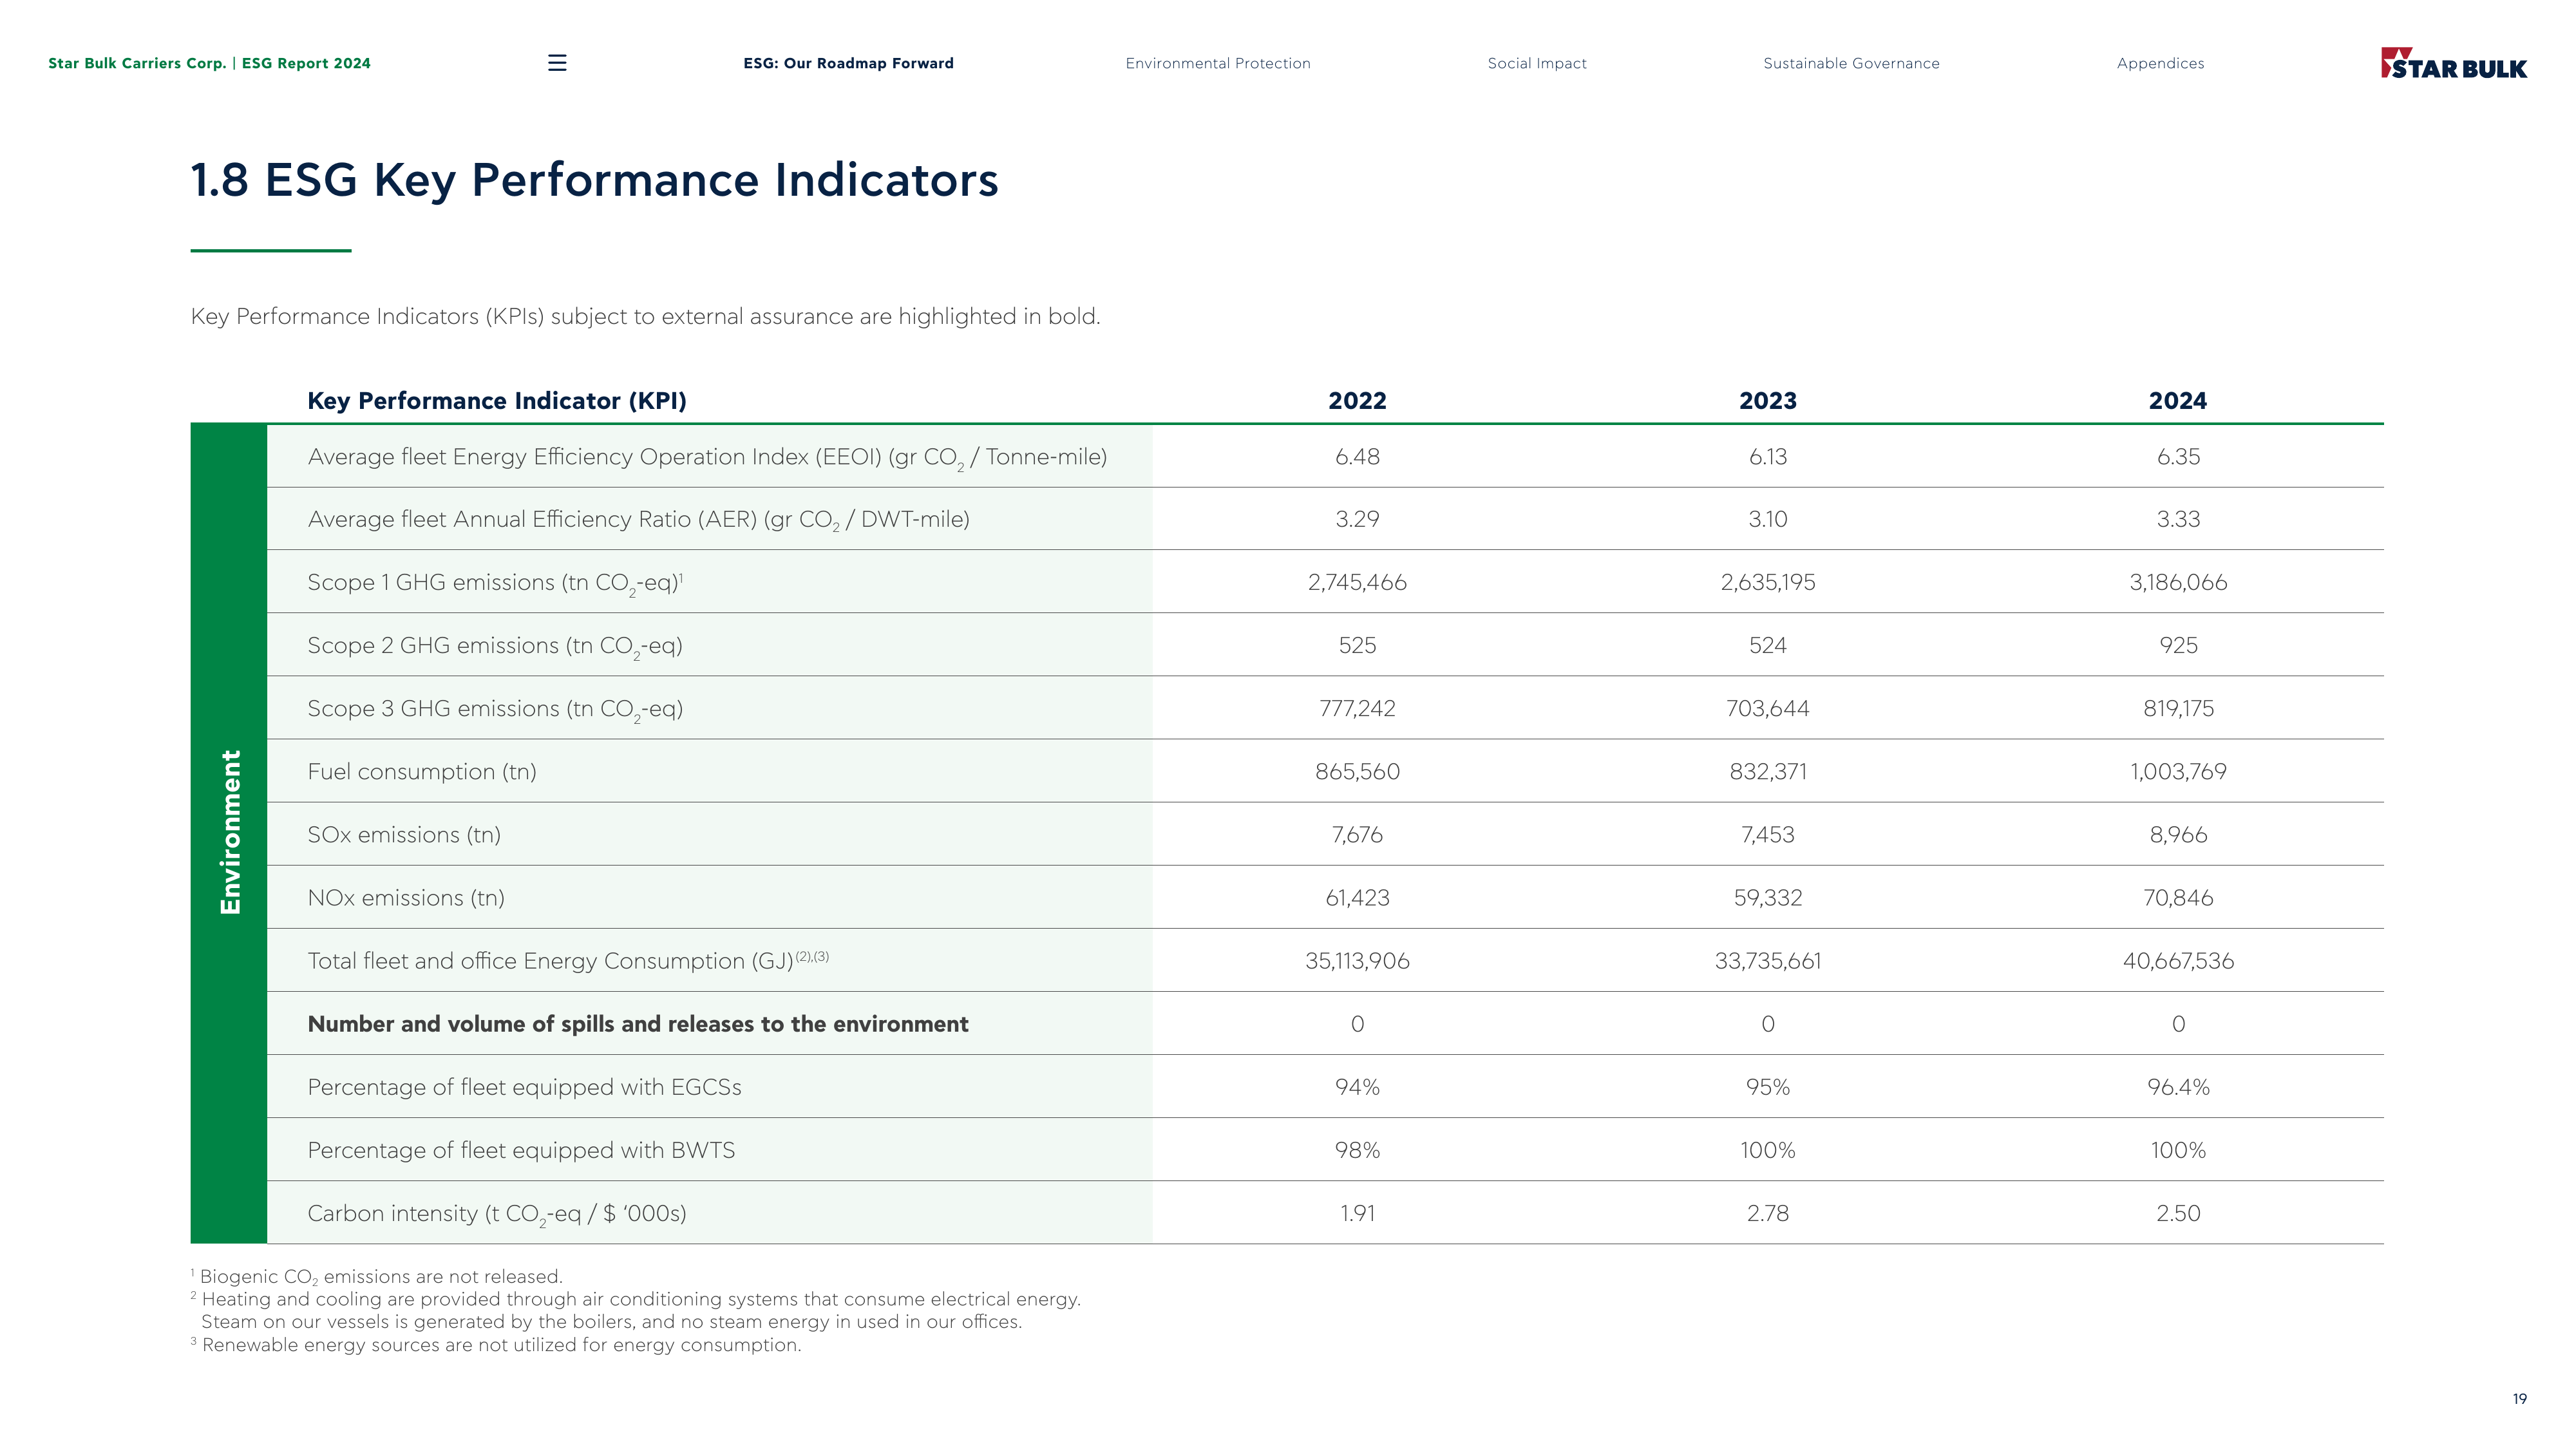Click the 2024 EGCSs value 96.4%

[x=2178, y=1087]
